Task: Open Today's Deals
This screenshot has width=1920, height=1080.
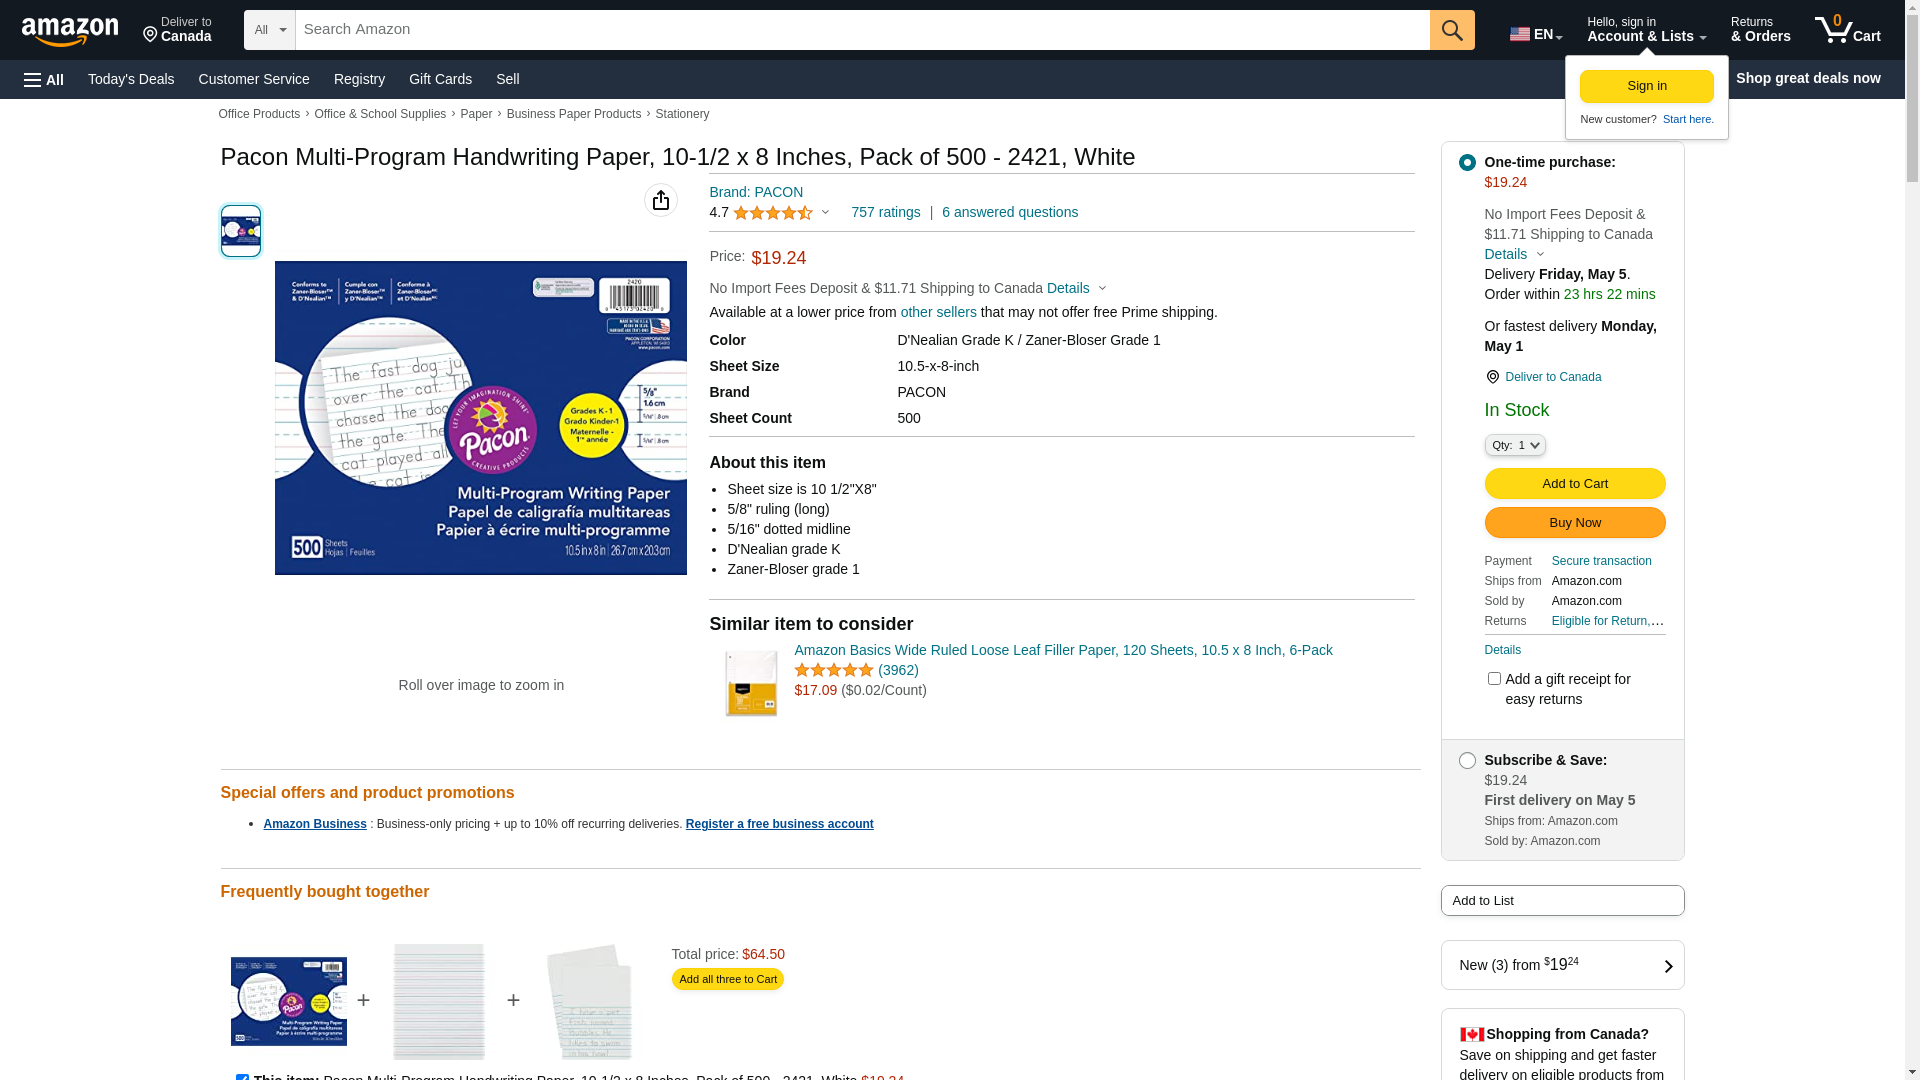Action: [131, 79]
